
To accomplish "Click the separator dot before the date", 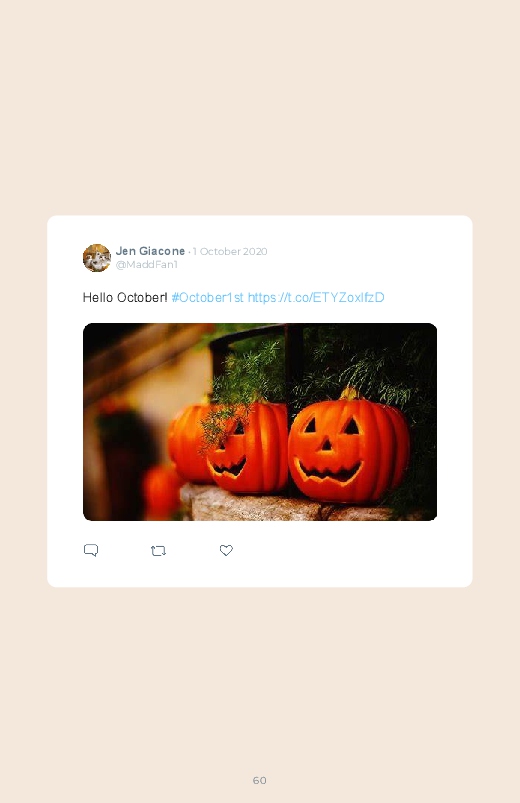I will (189, 252).
